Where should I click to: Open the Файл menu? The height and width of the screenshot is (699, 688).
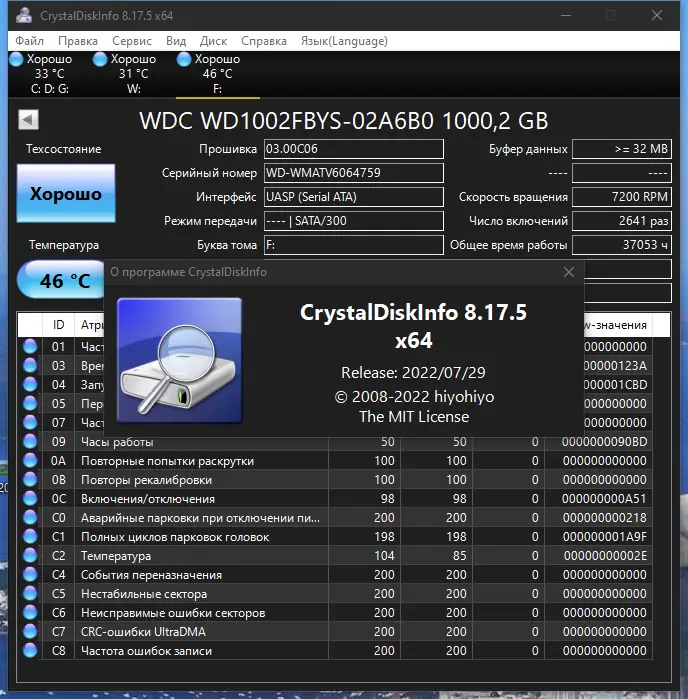[29, 41]
